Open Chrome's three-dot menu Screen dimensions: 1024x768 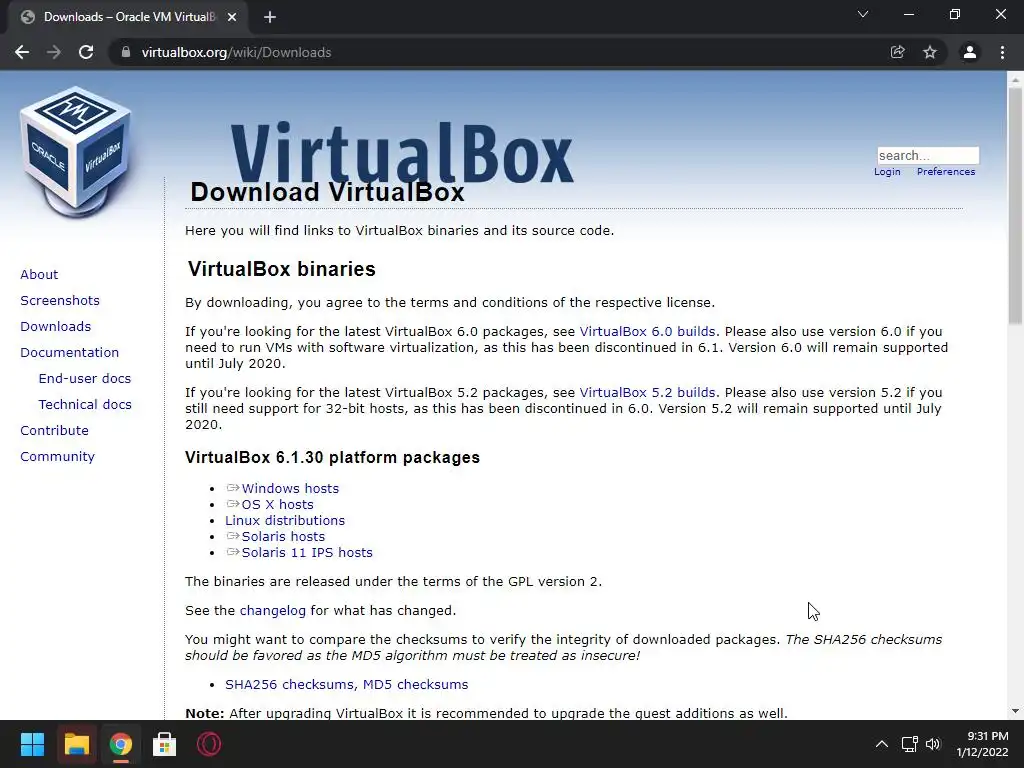(x=1002, y=52)
